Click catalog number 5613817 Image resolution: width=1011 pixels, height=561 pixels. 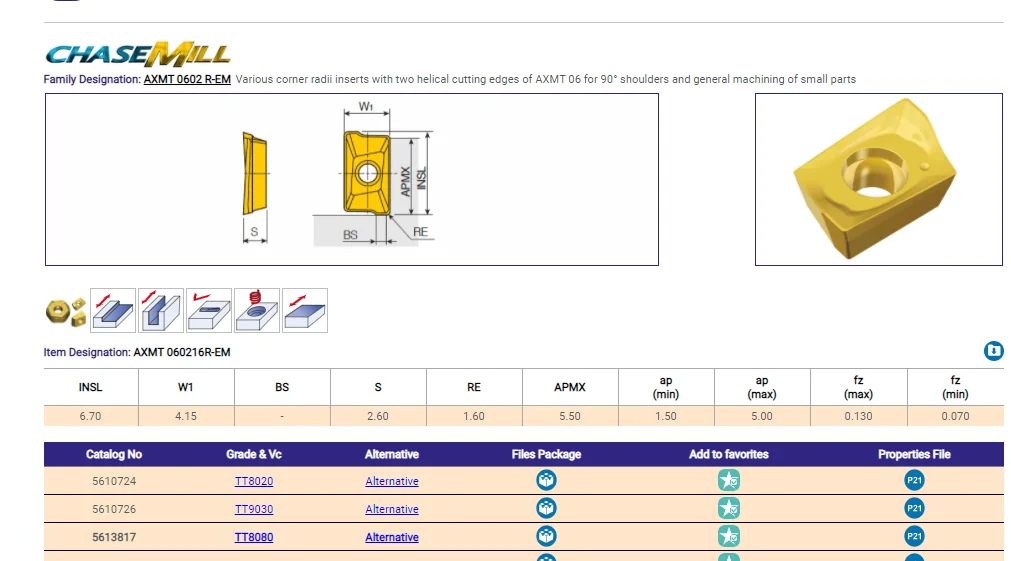[x=114, y=537]
